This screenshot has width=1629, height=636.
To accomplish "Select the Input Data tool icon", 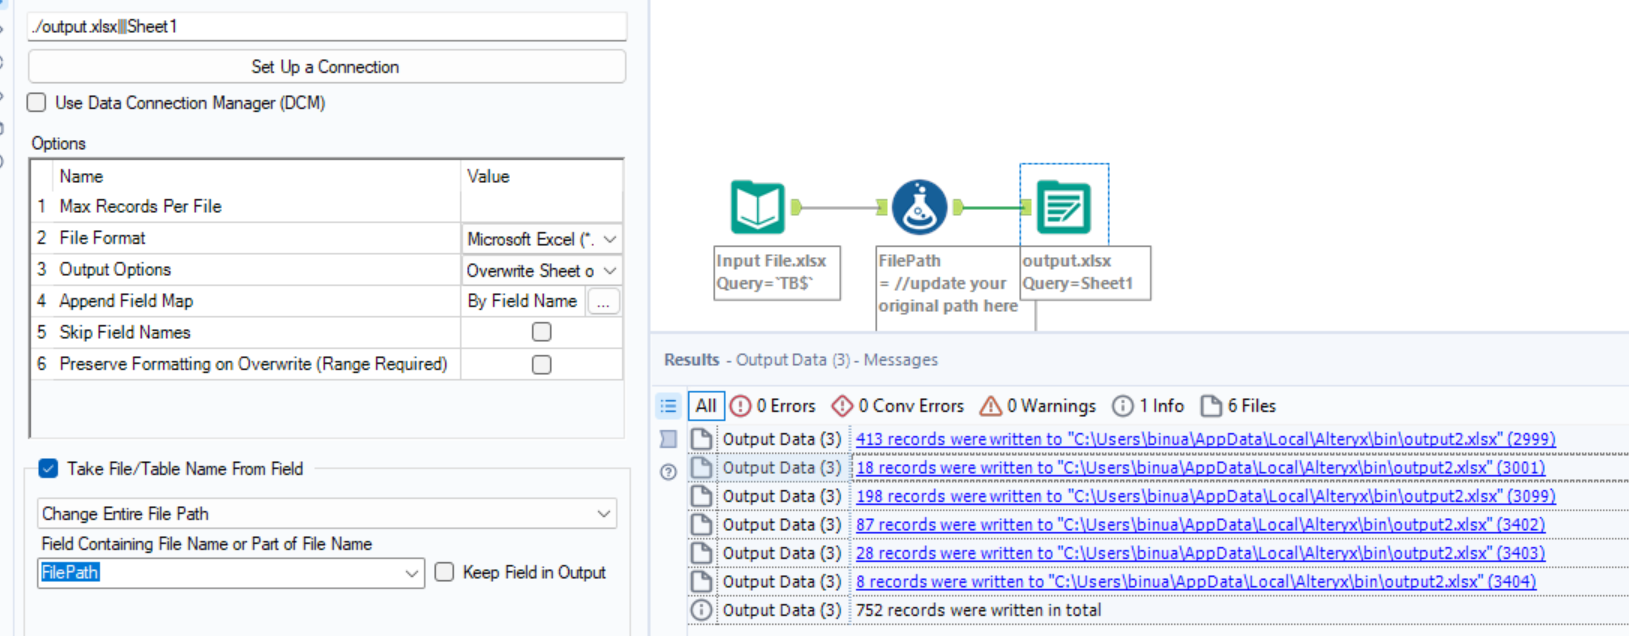I will [757, 207].
